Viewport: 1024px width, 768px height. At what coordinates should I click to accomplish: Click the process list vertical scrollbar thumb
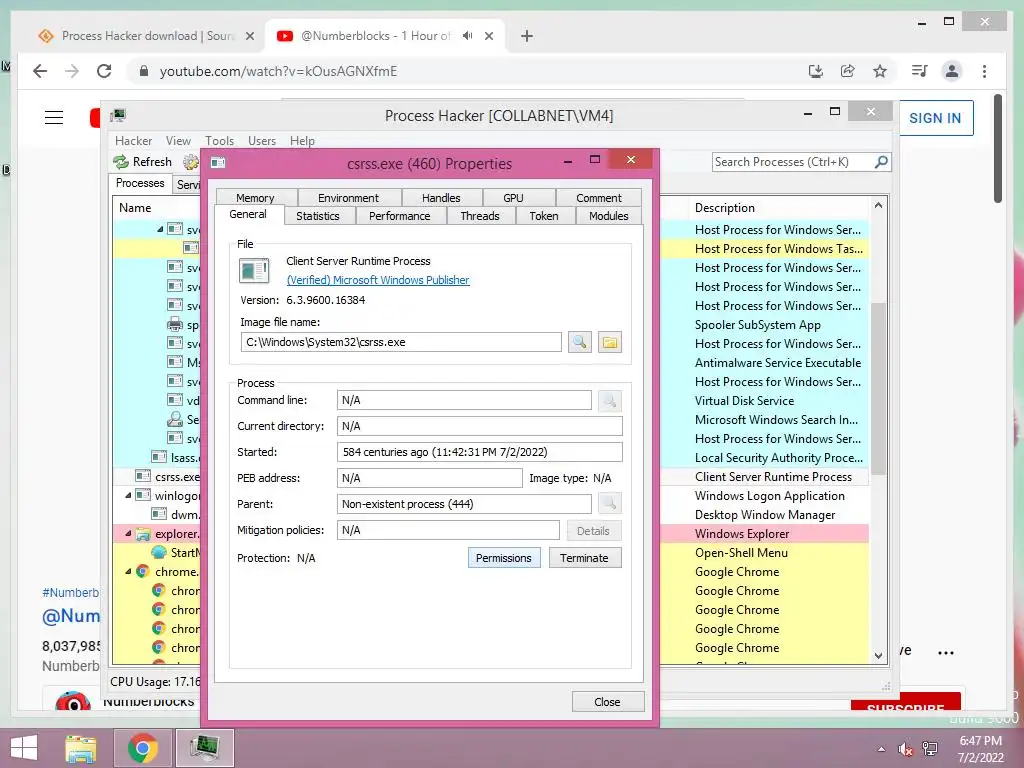878,389
